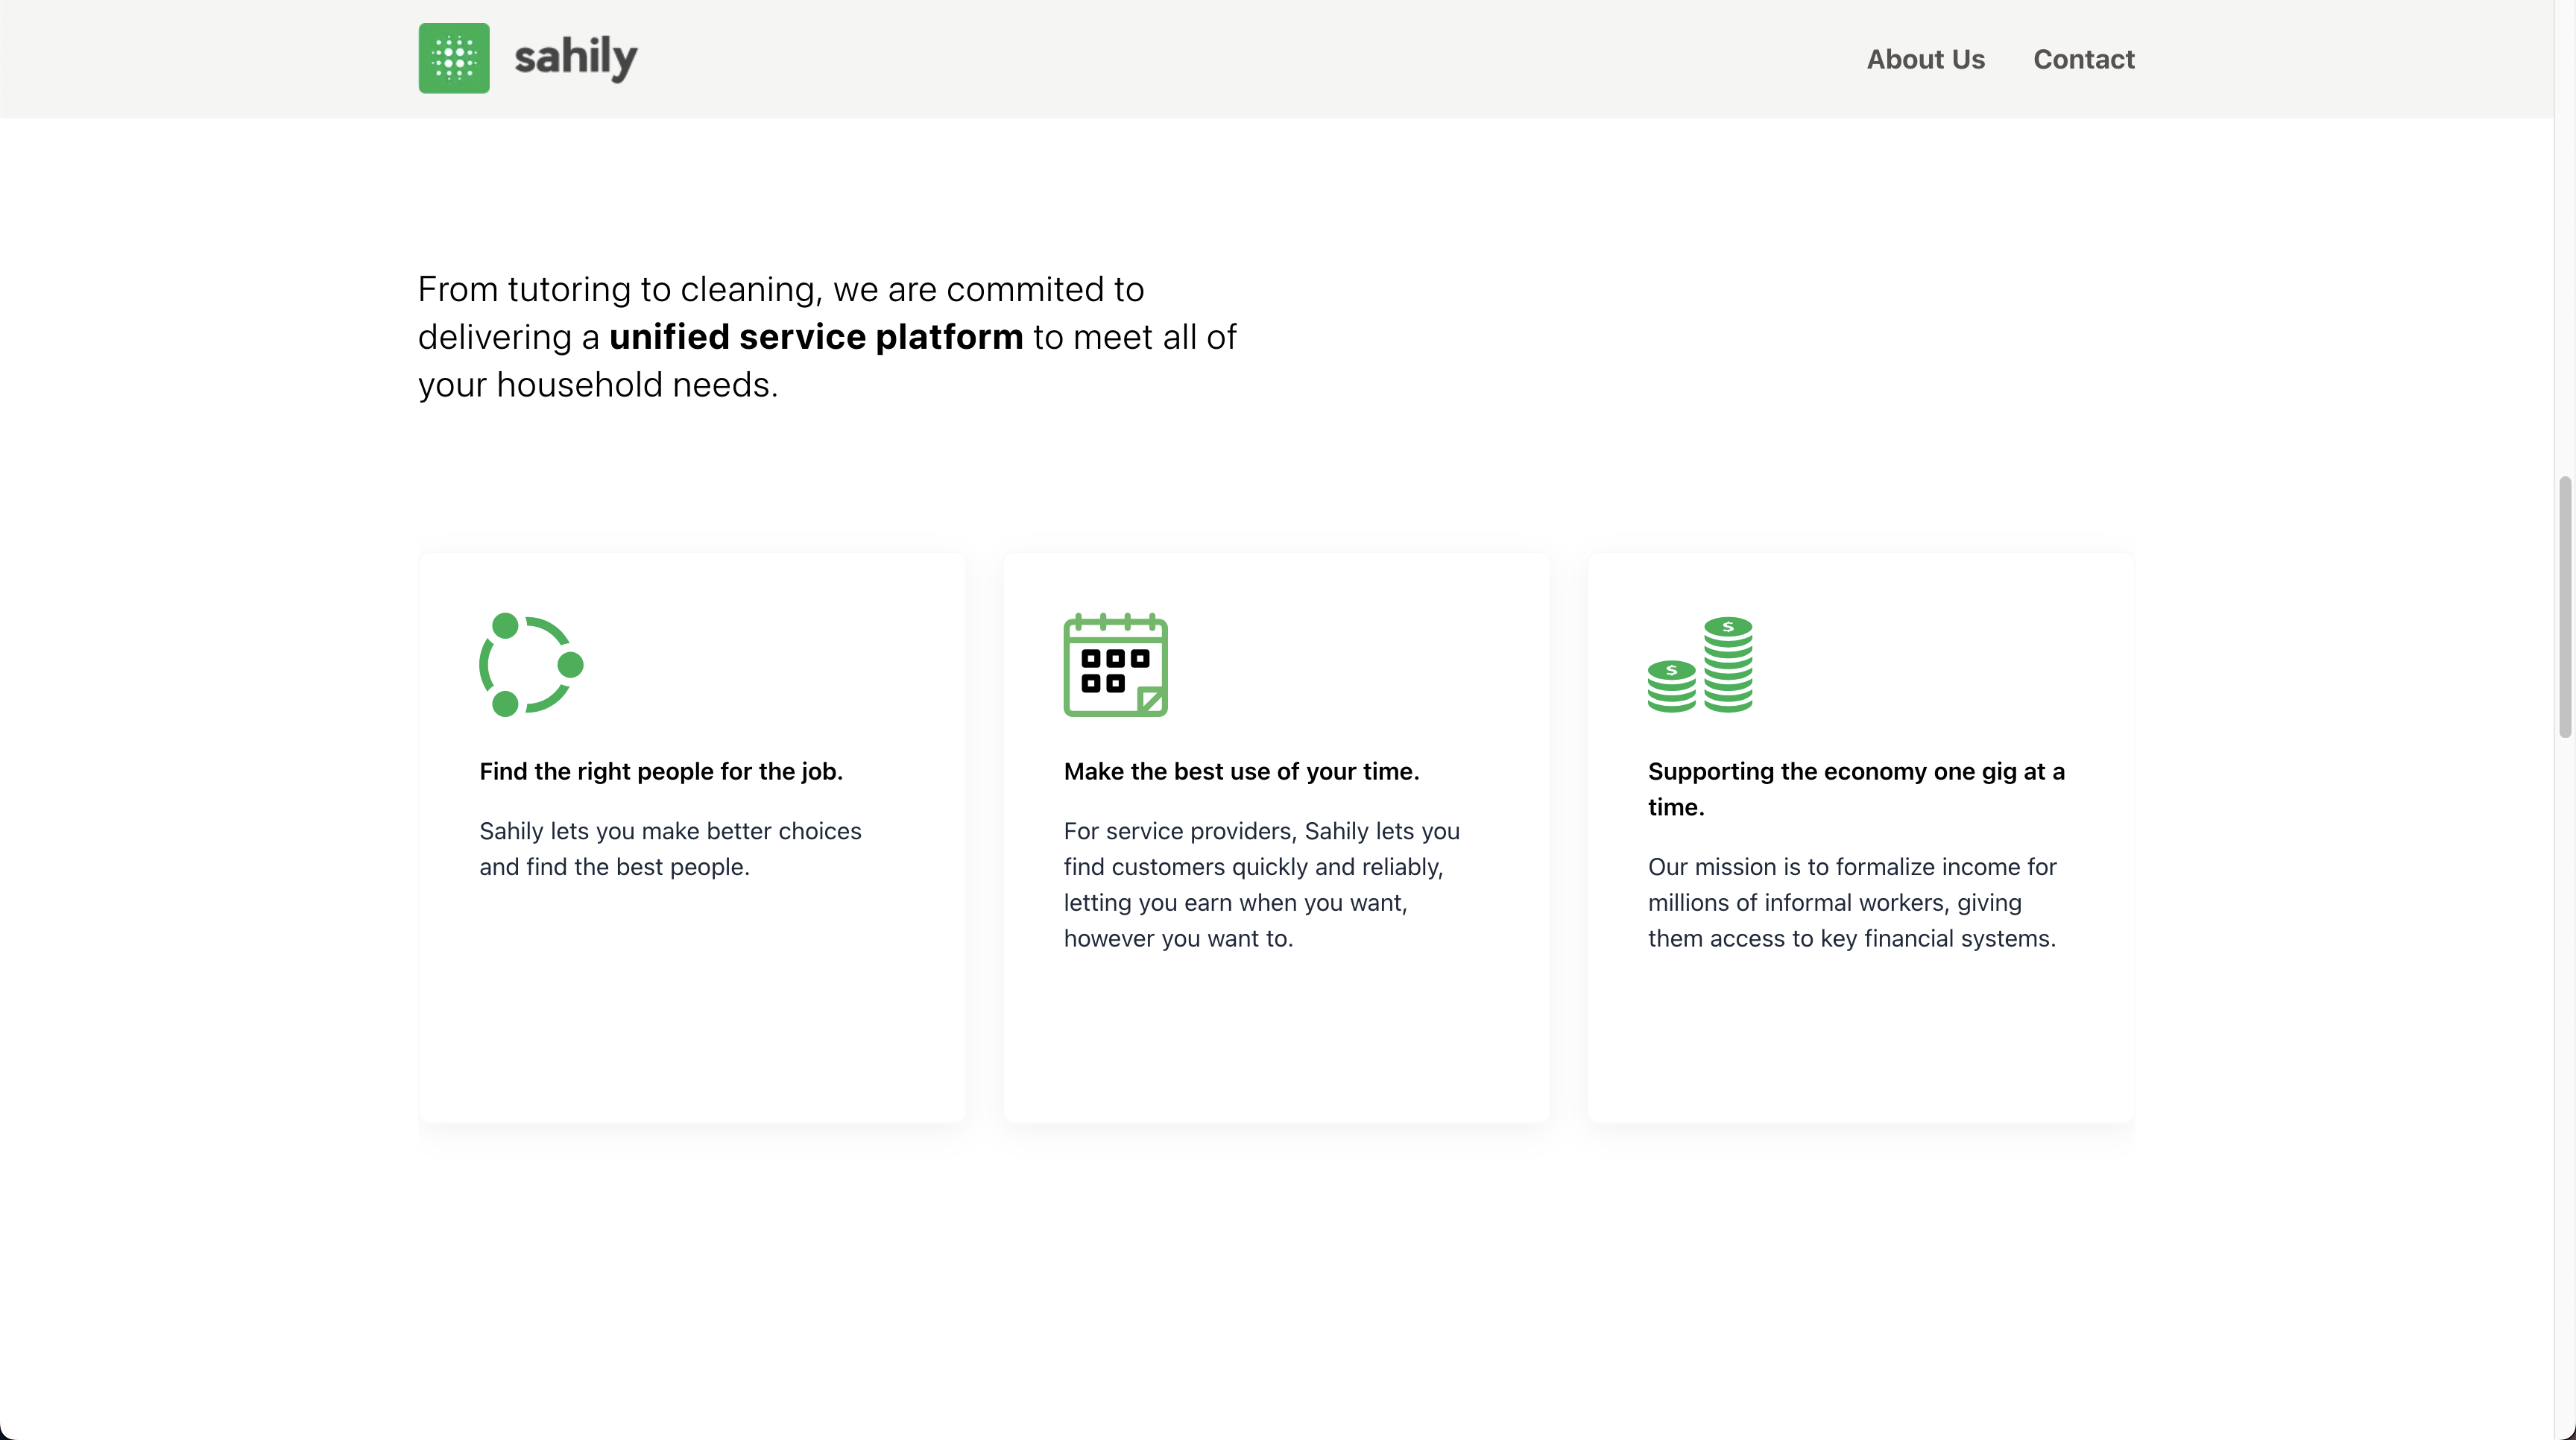The width and height of the screenshot is (2576, 1440).
Task: Open the Contact page
Action: (x=2083, y=59)
